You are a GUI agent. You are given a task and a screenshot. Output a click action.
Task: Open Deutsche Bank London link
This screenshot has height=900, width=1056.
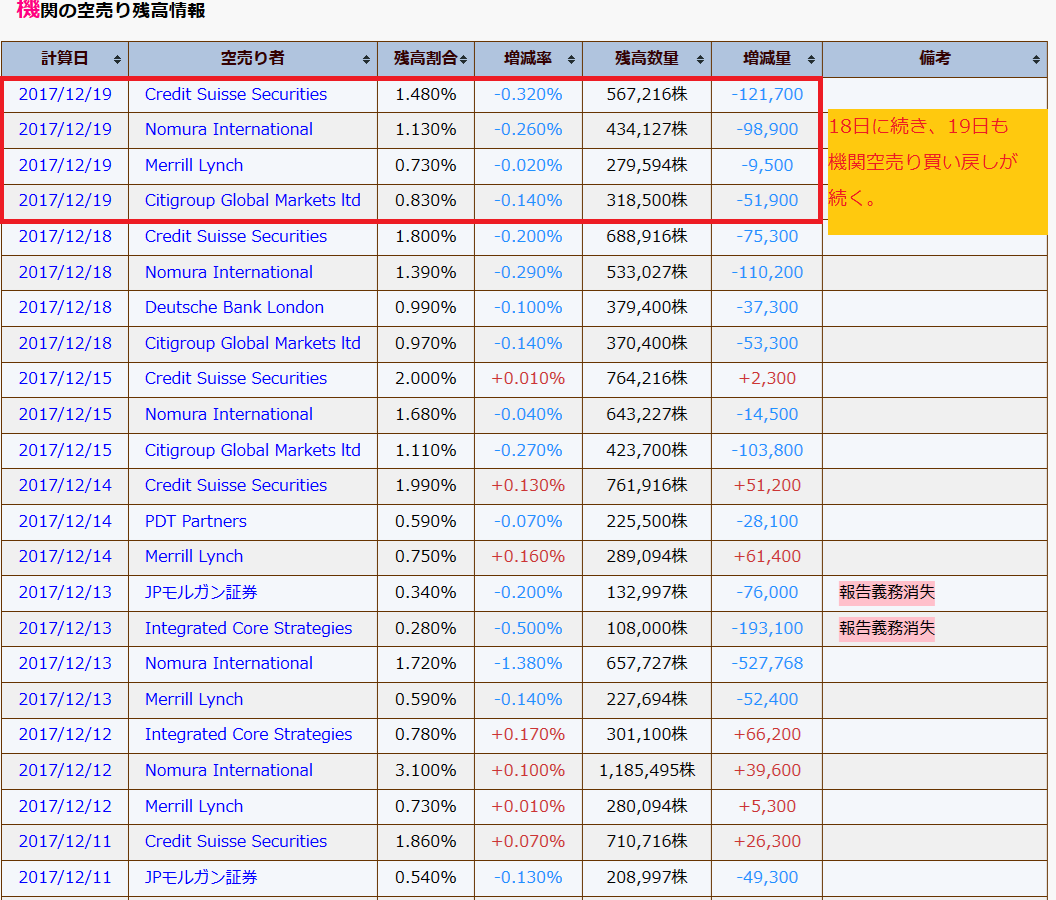pyautogui.click(x=234, y=307)
